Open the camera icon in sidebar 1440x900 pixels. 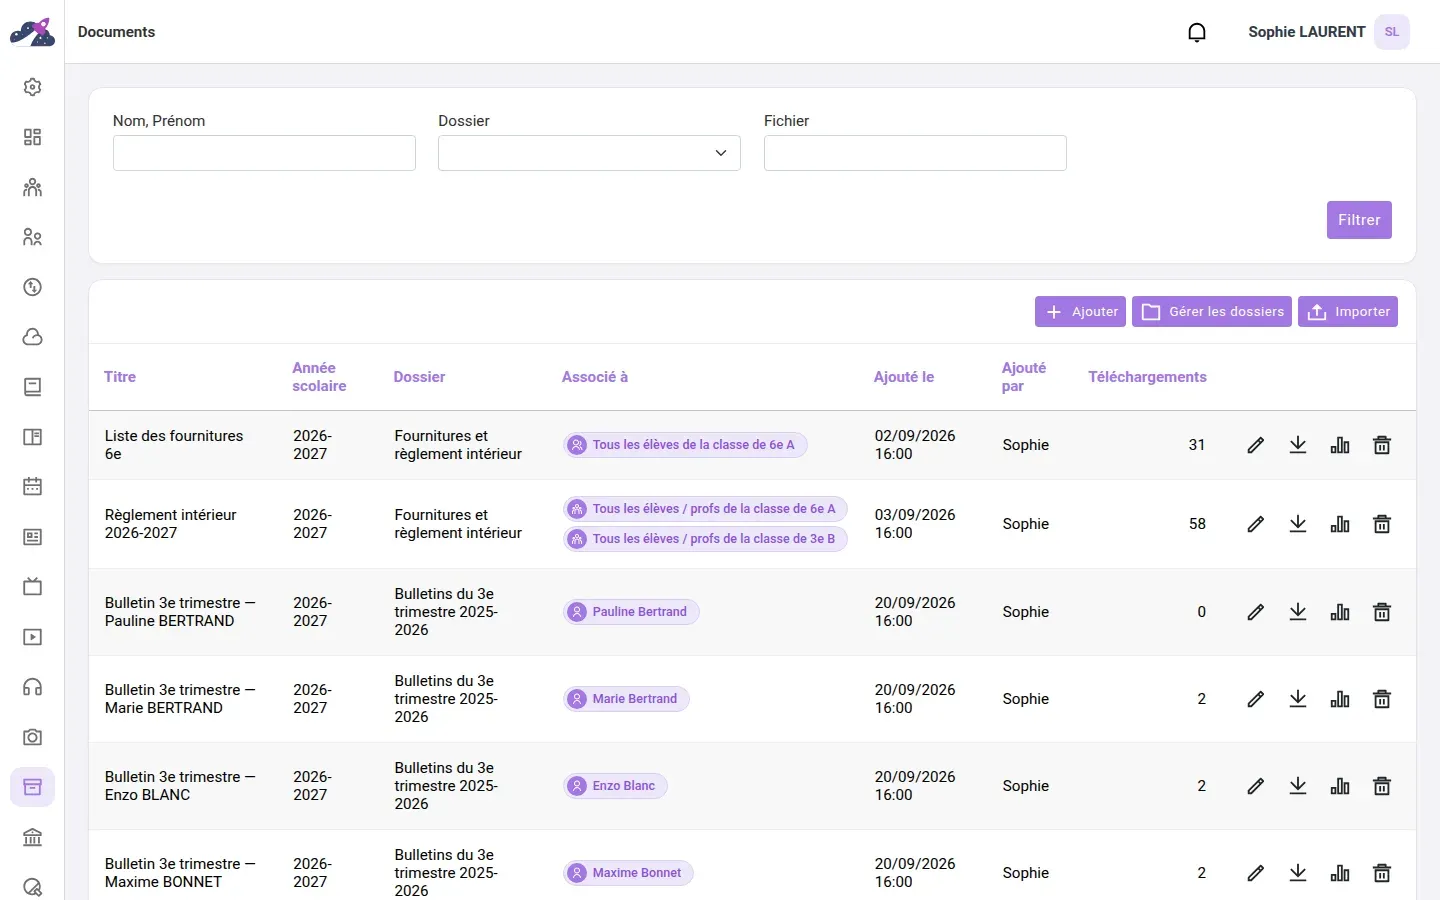pos(32,737)
